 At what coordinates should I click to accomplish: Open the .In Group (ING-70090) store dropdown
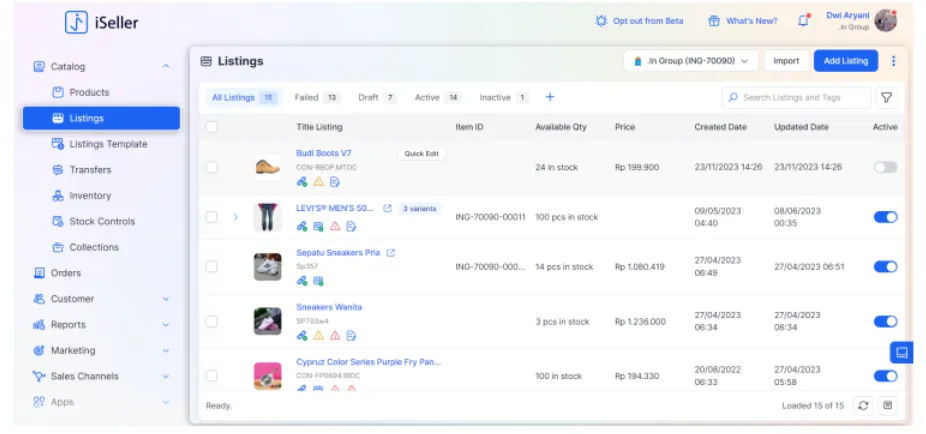(x=691, y=61)
